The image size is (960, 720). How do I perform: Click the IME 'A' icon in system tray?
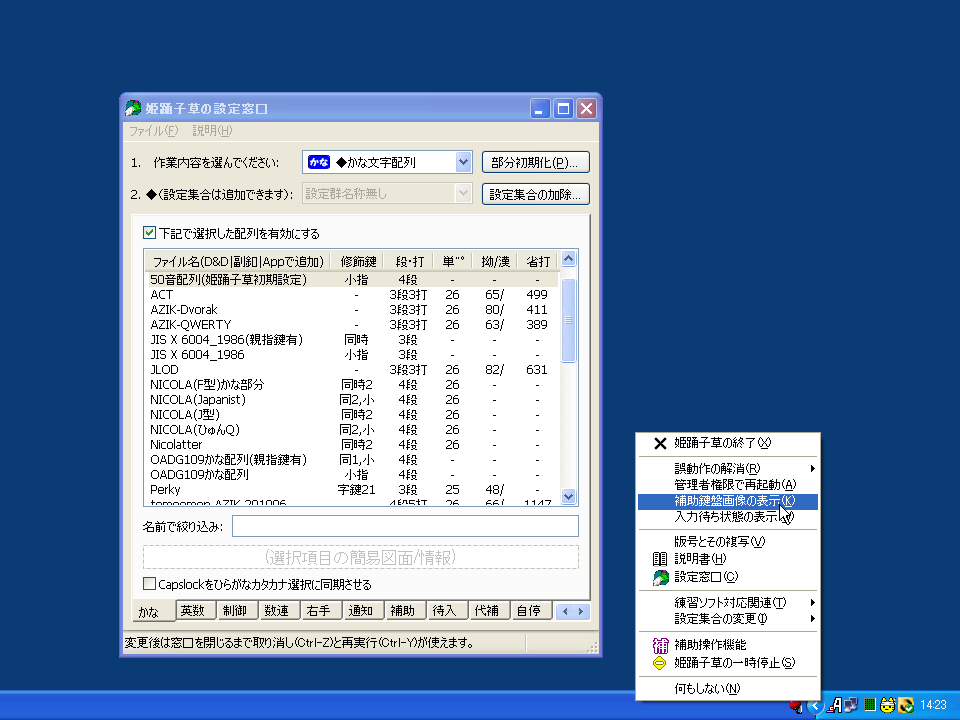[834, 705]
